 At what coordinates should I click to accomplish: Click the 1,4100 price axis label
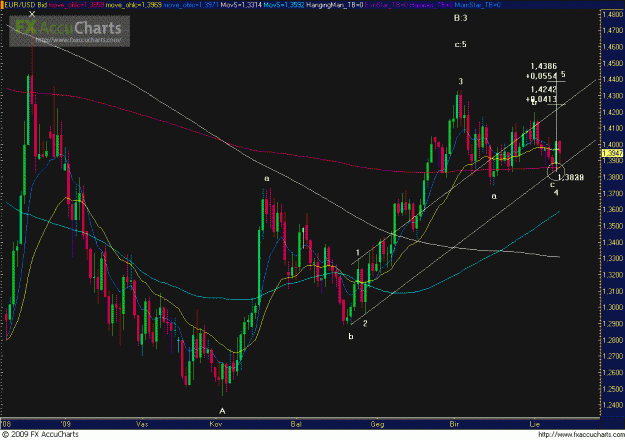[x=613, y=128]
